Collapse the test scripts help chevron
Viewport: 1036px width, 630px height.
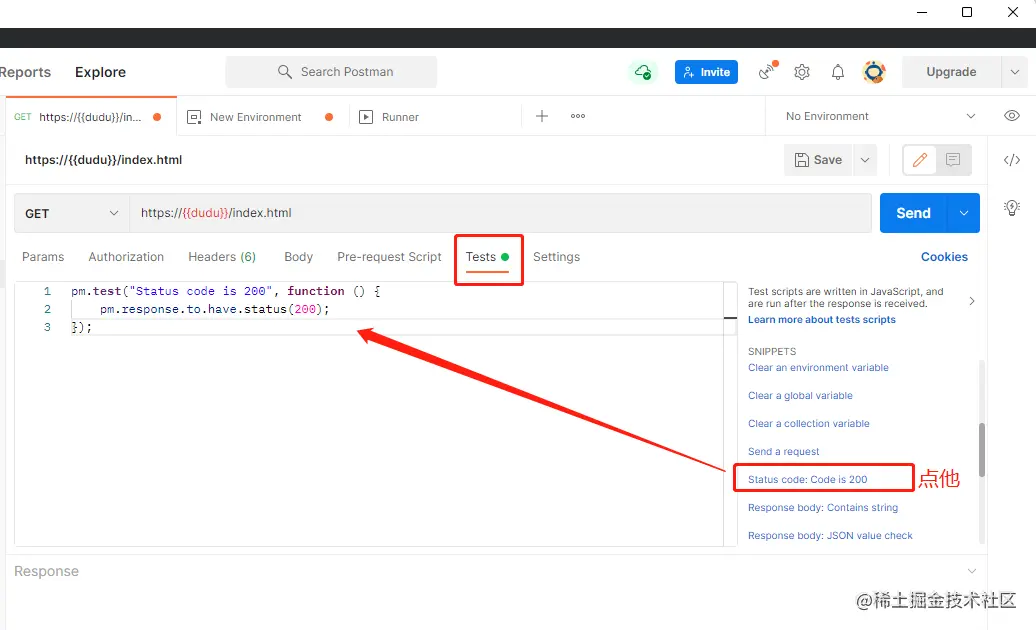click(972, 301)
